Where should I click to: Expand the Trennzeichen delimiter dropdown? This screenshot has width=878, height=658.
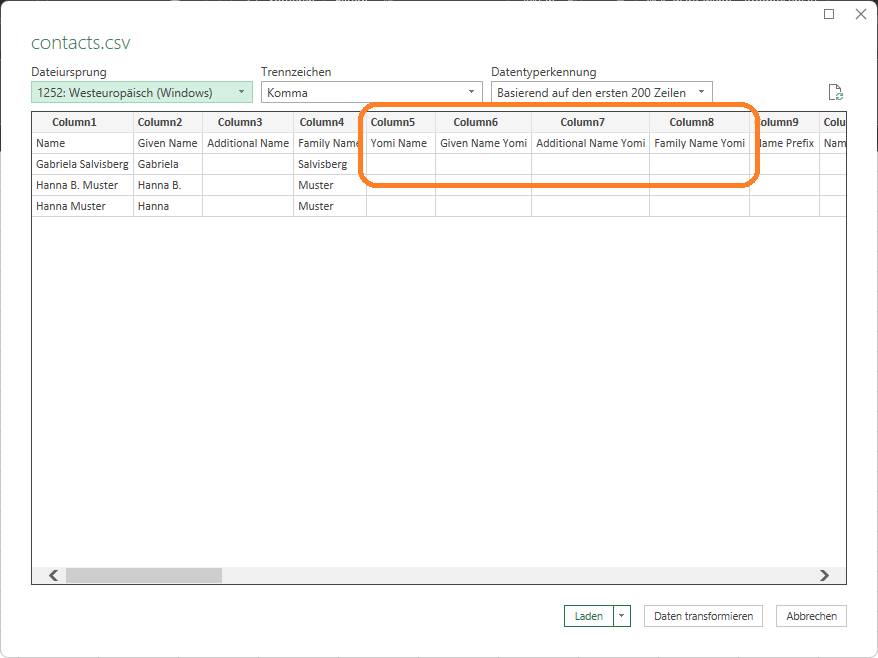370,93
